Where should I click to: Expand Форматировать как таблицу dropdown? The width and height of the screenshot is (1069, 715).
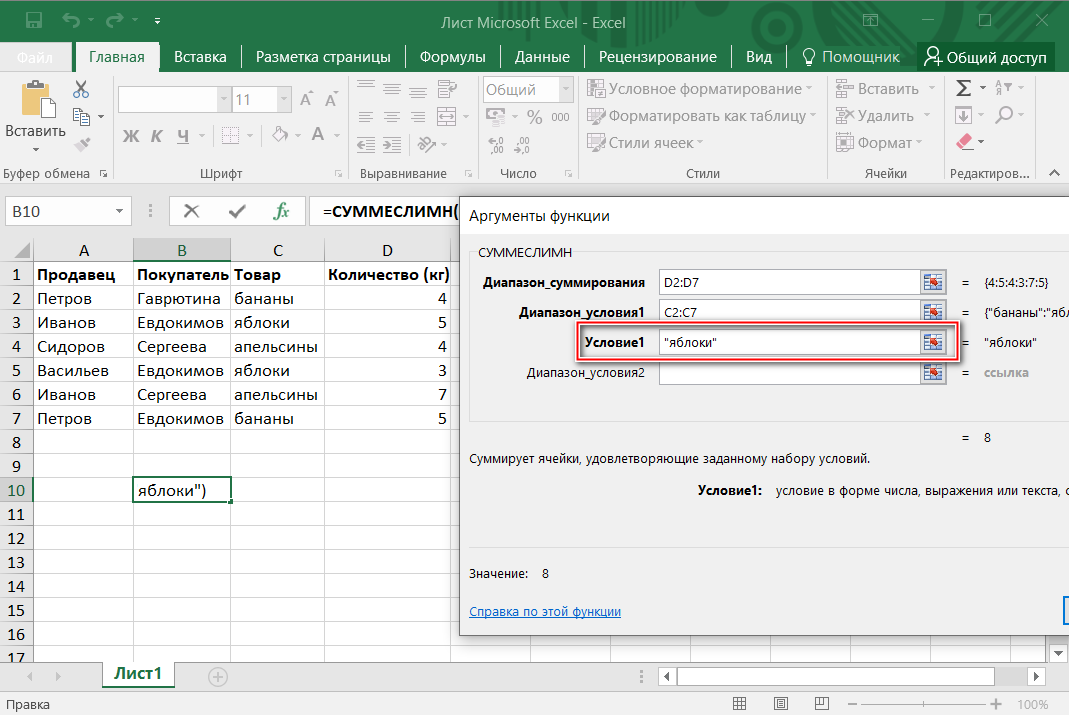click(813, 116)
